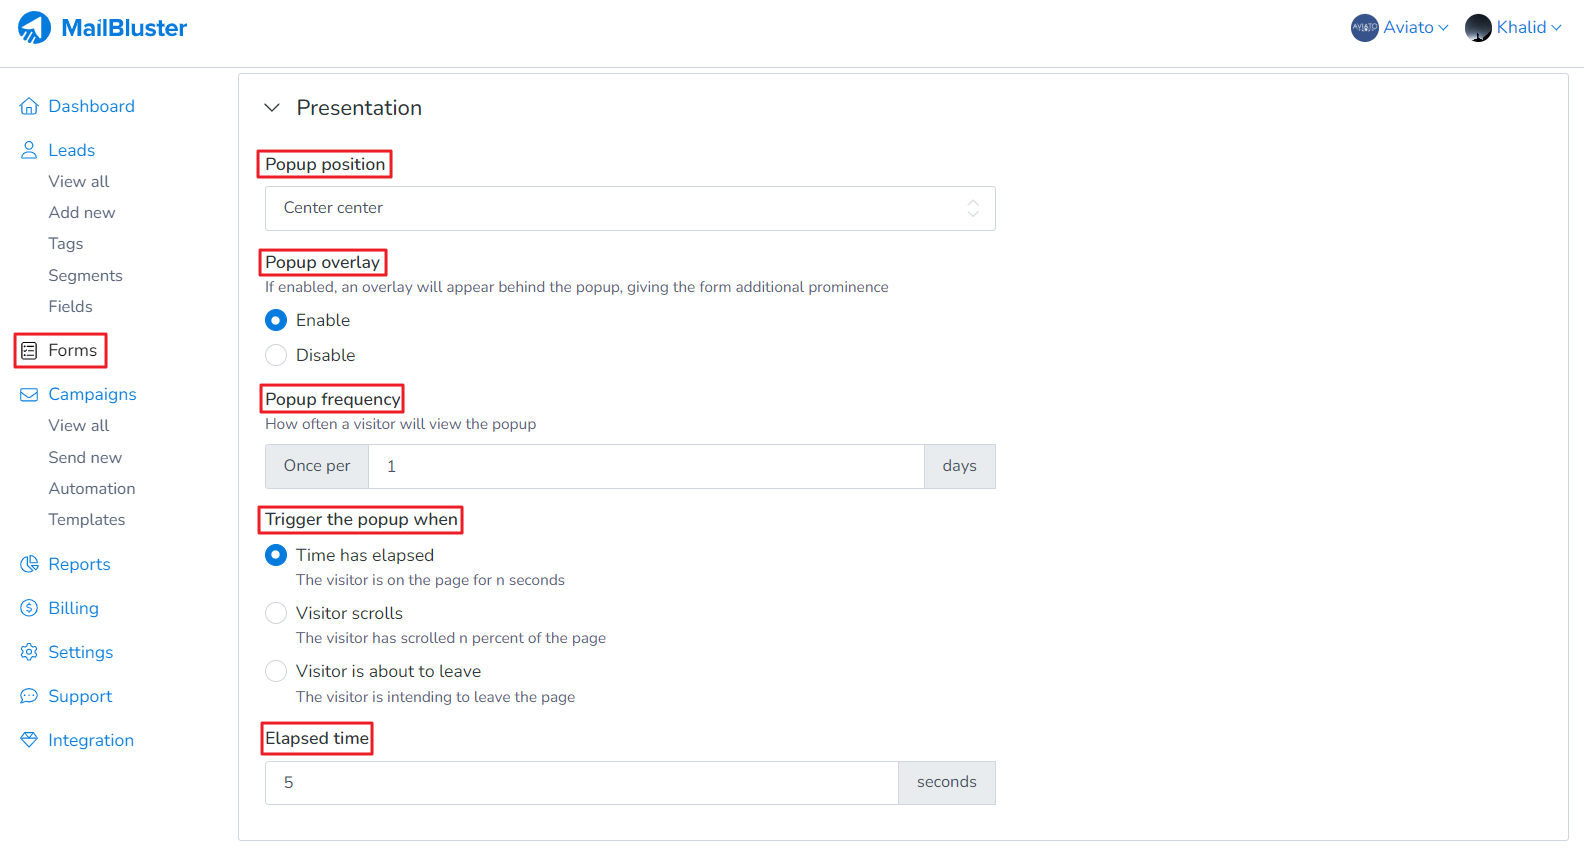Screen dimensions: 1584x854
Task: Disable the popup overlay
Action: coord(276,355)
